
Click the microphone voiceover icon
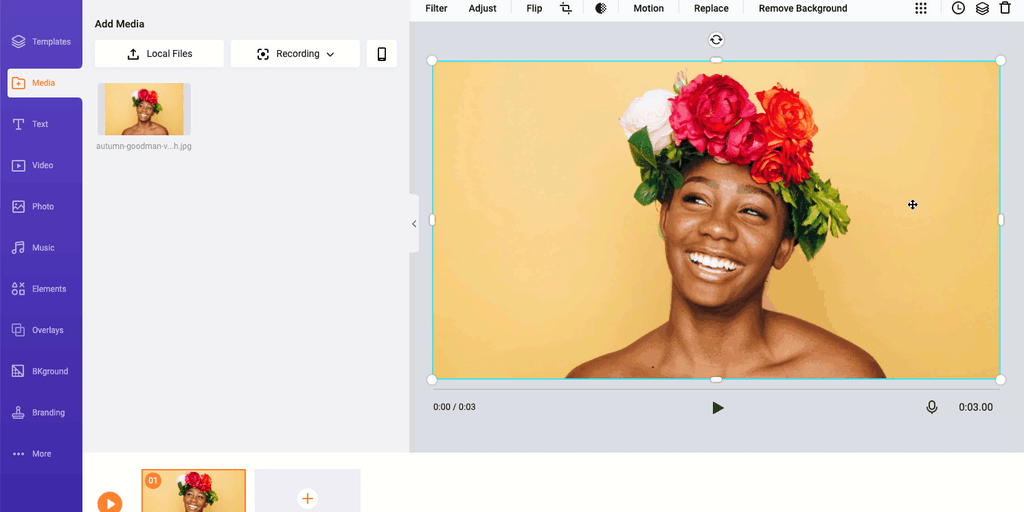point(932,407)
